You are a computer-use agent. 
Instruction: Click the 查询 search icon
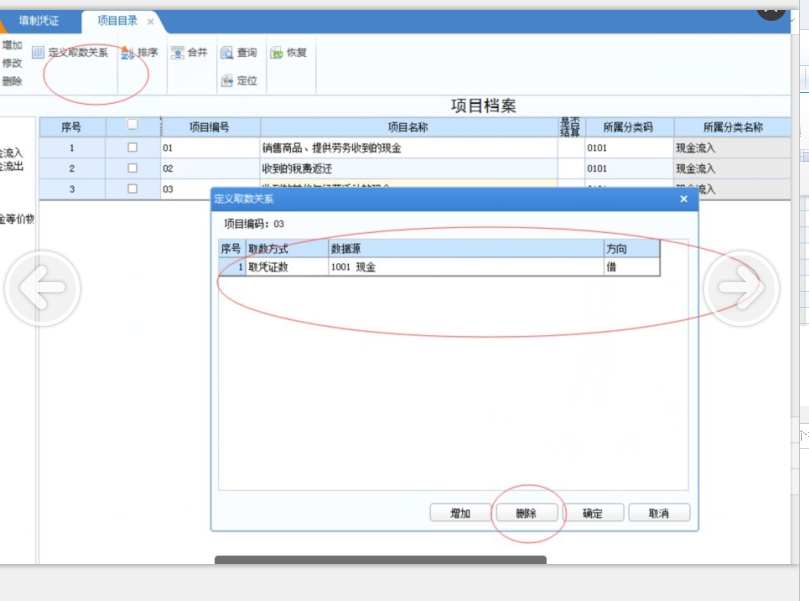point(227,53)
